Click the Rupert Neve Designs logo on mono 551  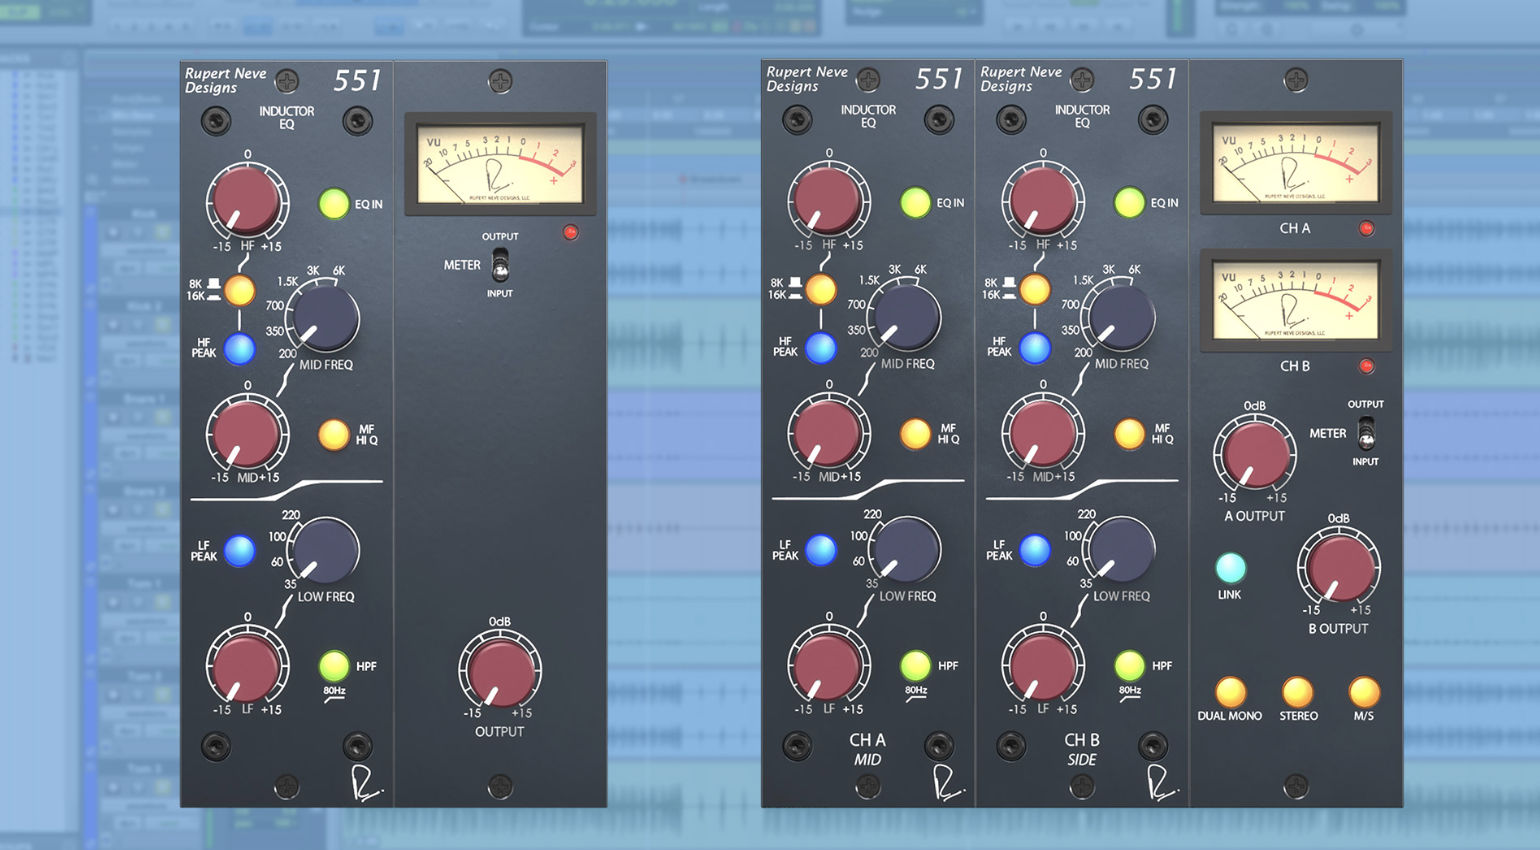226,81
